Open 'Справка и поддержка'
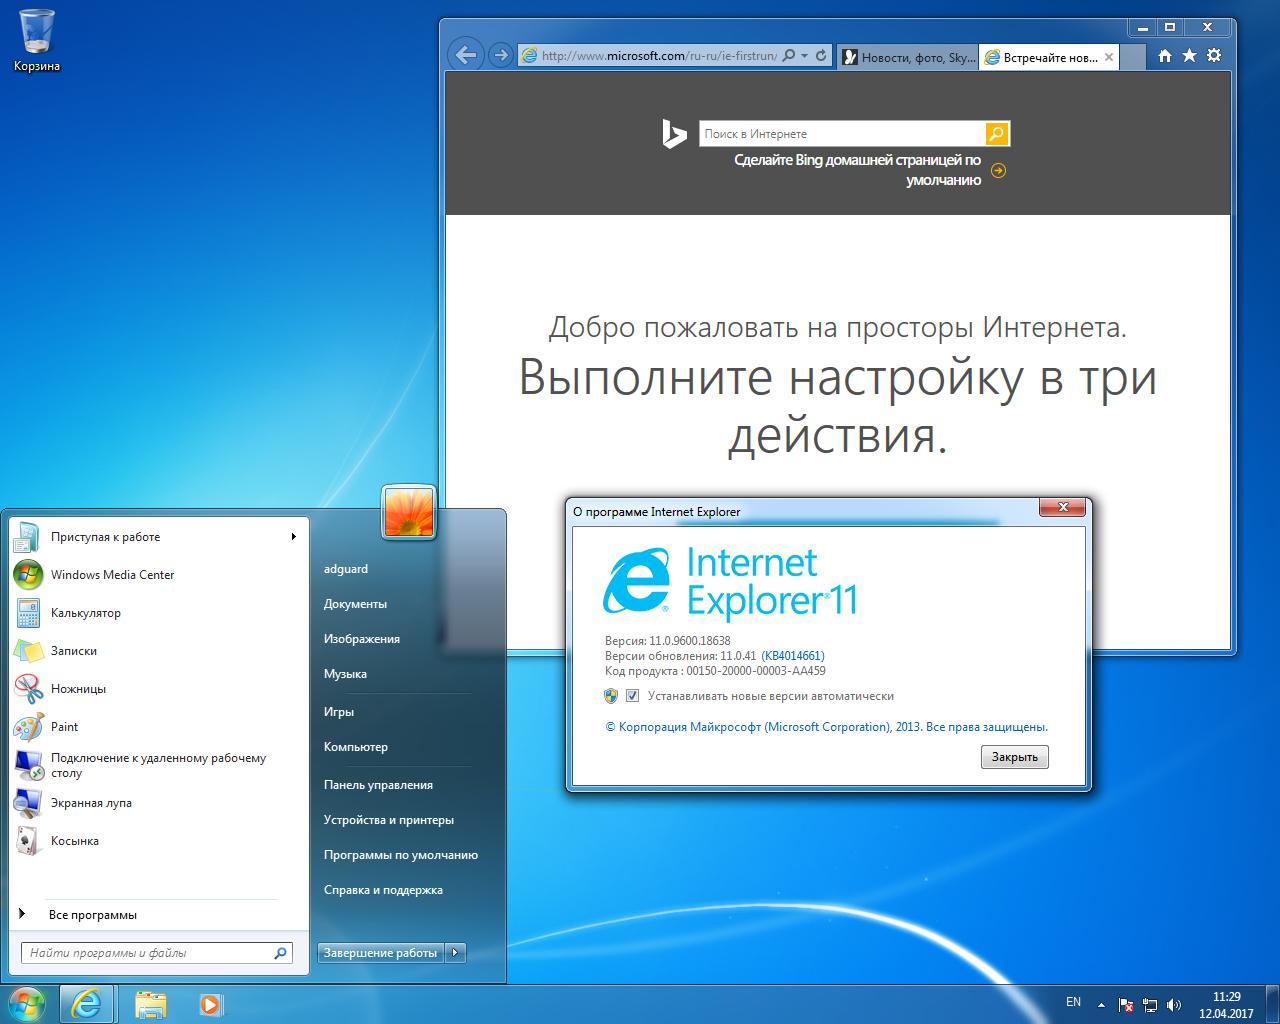 tap(383, 890)
